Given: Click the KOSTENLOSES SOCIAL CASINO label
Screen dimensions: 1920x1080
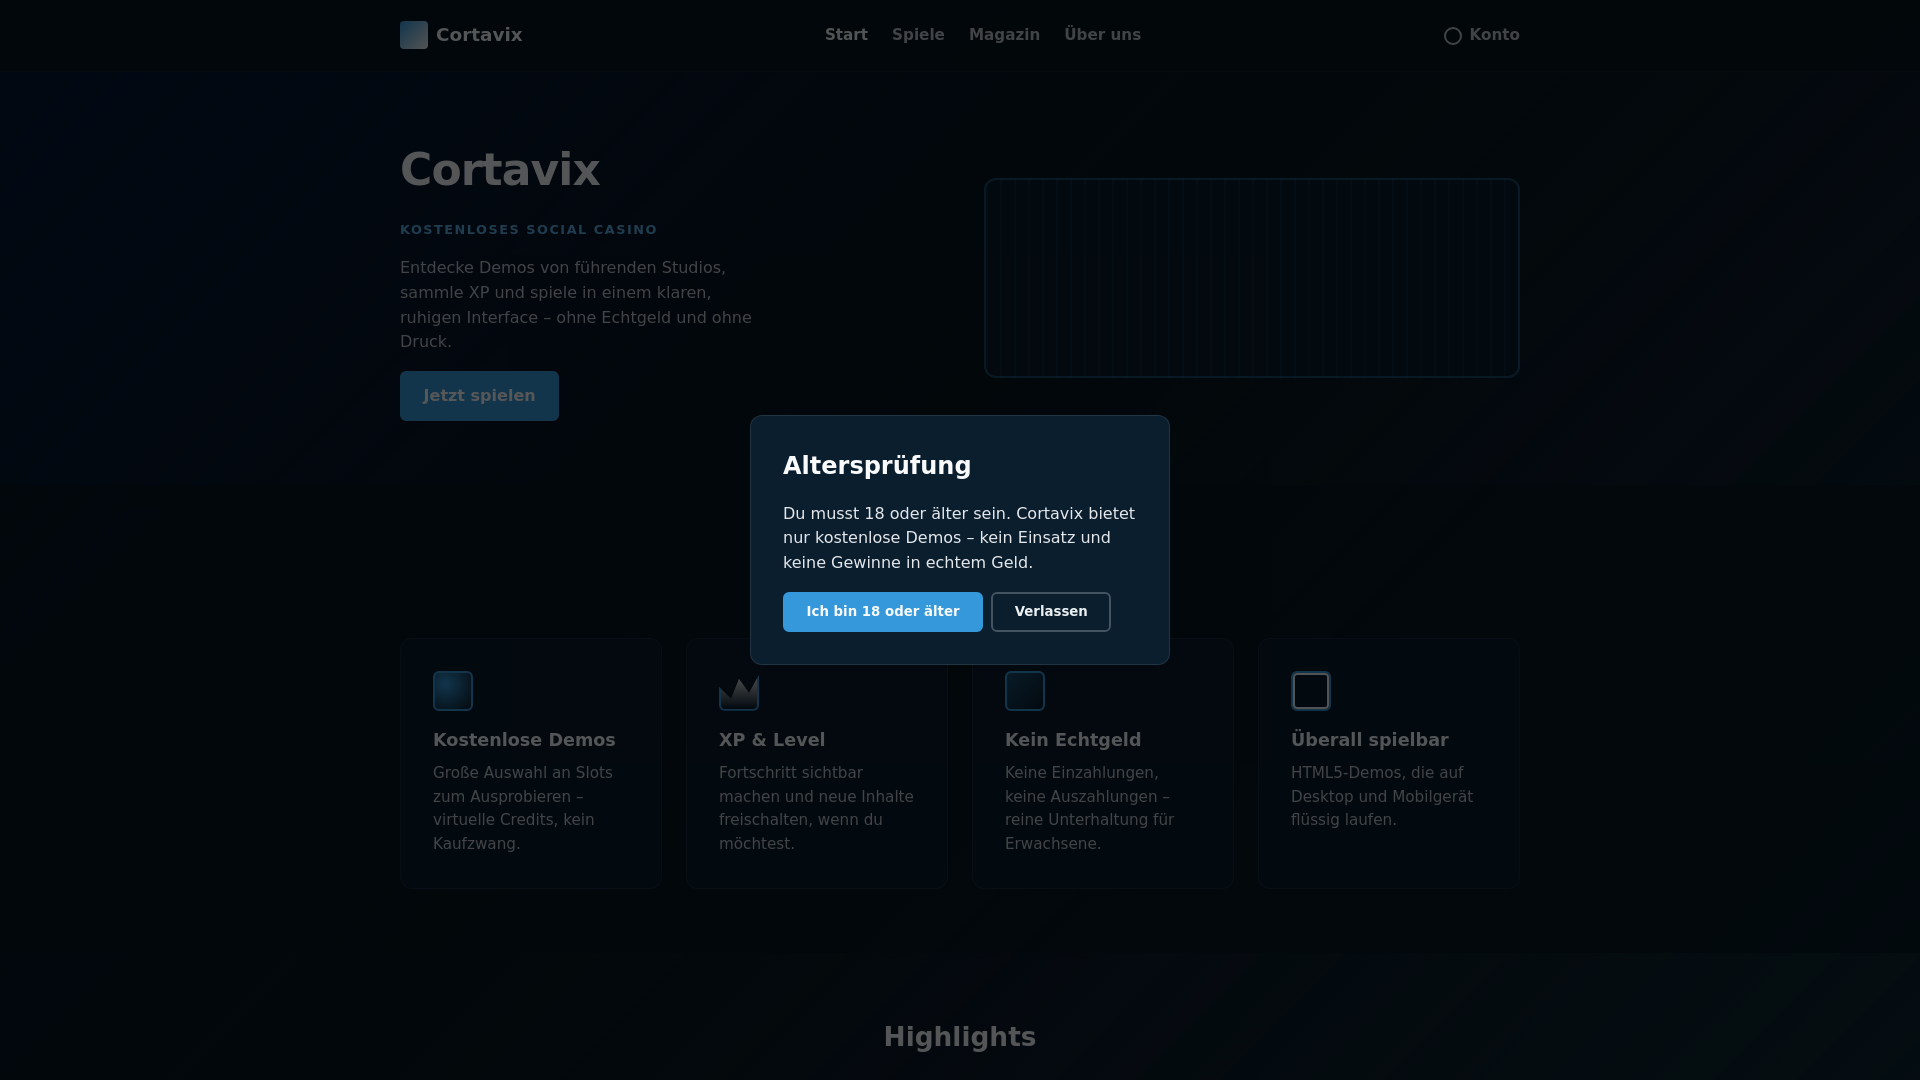Looking at the screenshot, I should pyautogui.click(x=529, y=230).
